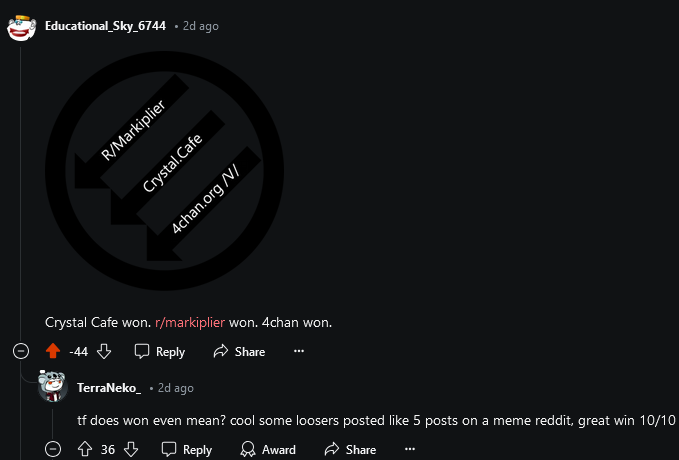Click the 2d ago timestamp on TerraNeko_'s reply
Screen dimensions: 679x460
tap(175, 388)
